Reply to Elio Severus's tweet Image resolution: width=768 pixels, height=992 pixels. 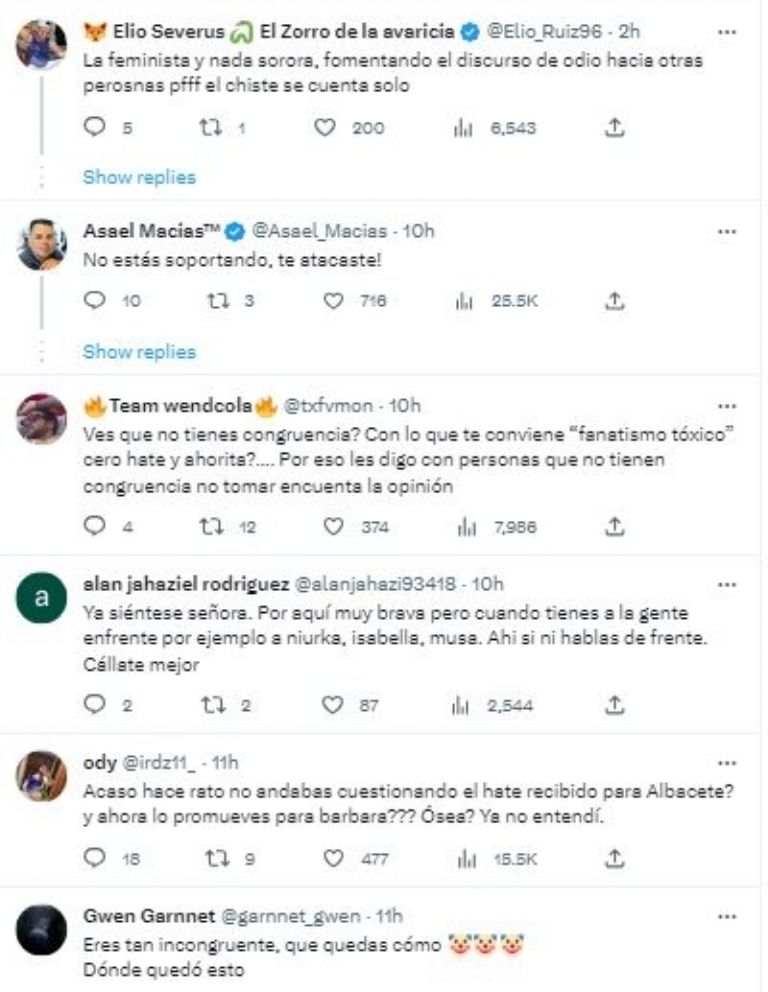tap(96, 127)
